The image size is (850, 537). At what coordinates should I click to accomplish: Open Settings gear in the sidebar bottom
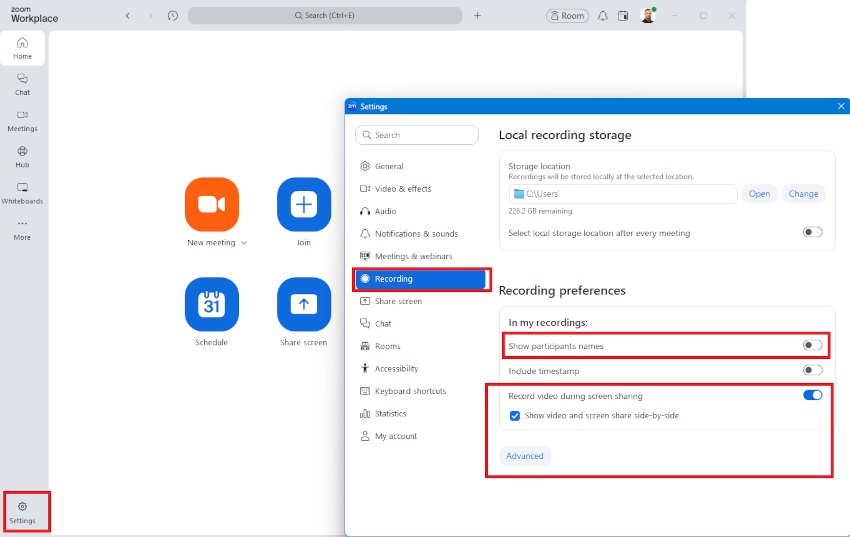22,512
